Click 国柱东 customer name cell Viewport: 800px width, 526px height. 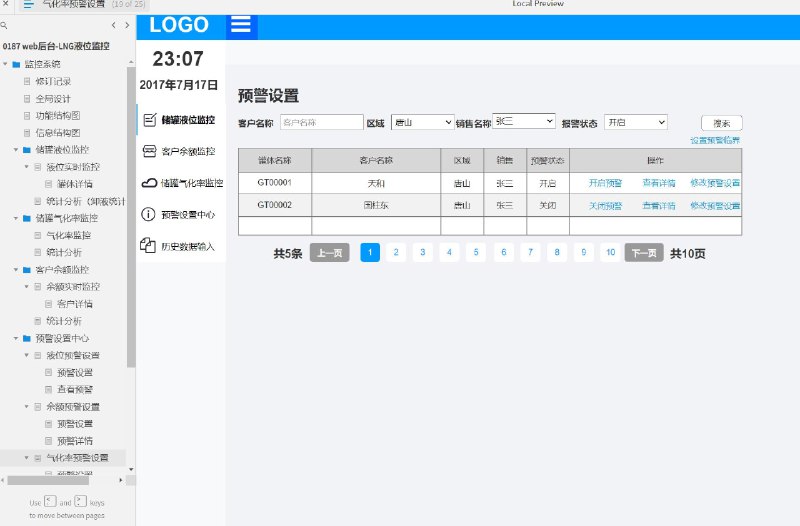(376, 205)
